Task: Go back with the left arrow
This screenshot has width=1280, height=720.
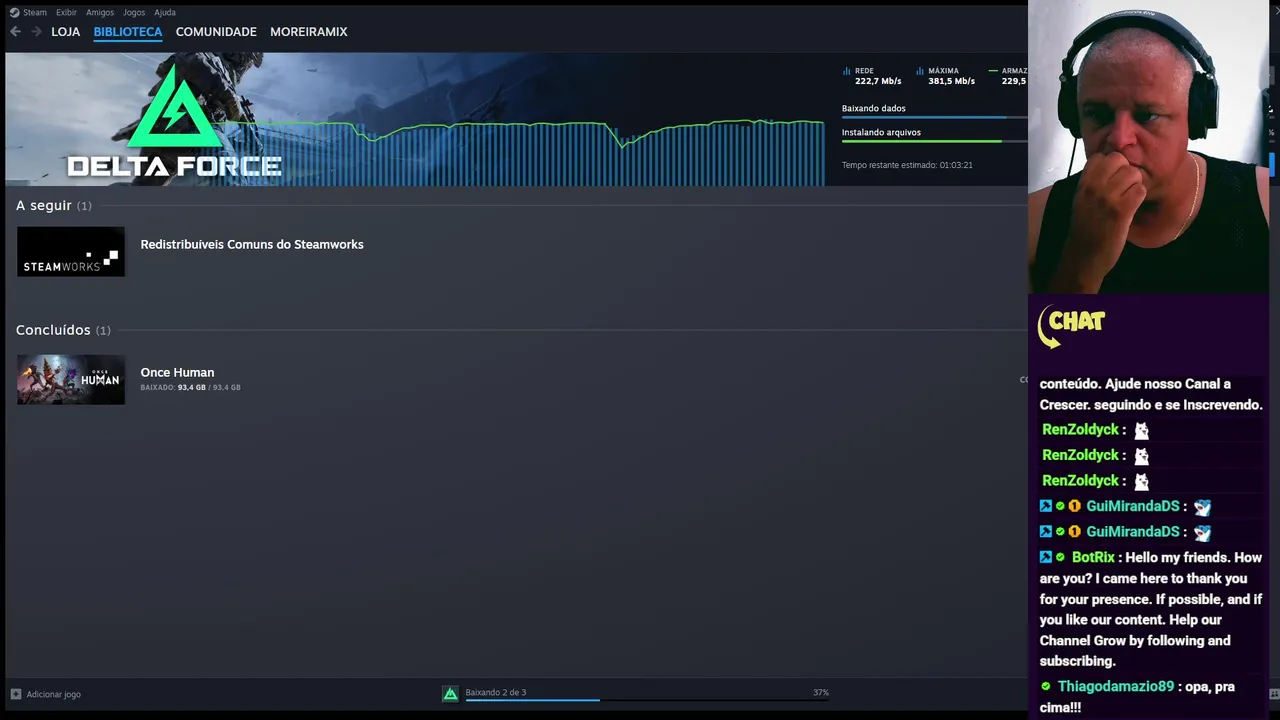Action: [x=15, y=32]
